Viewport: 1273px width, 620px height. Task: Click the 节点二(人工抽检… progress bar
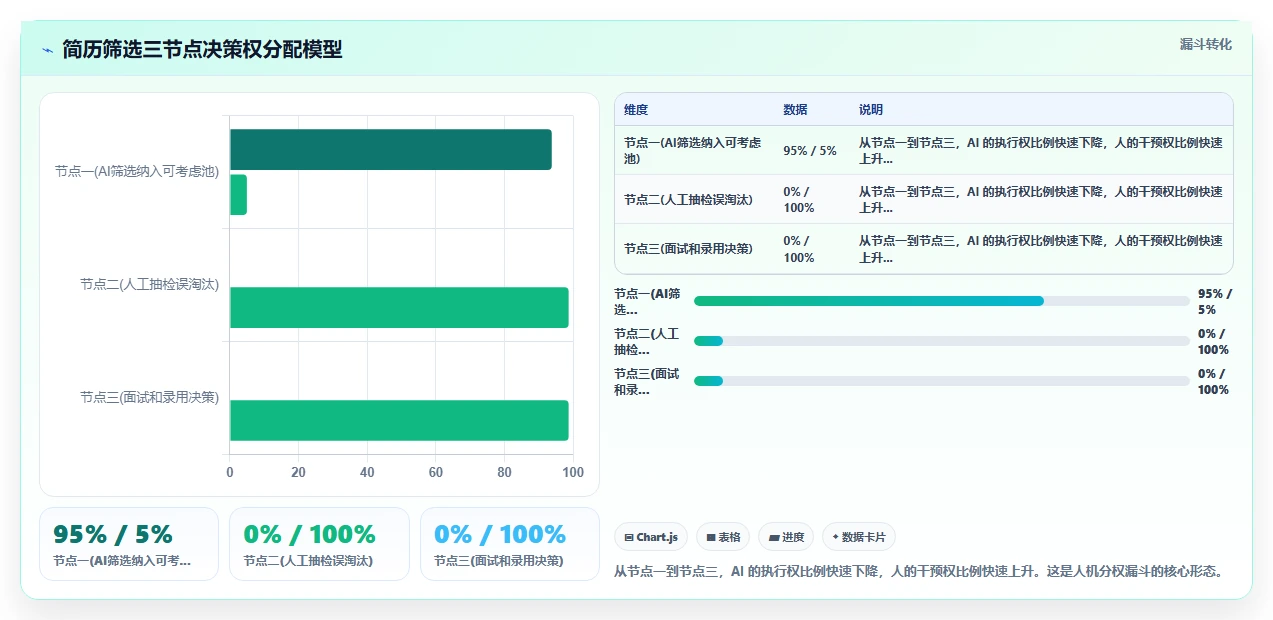[942, 341]
